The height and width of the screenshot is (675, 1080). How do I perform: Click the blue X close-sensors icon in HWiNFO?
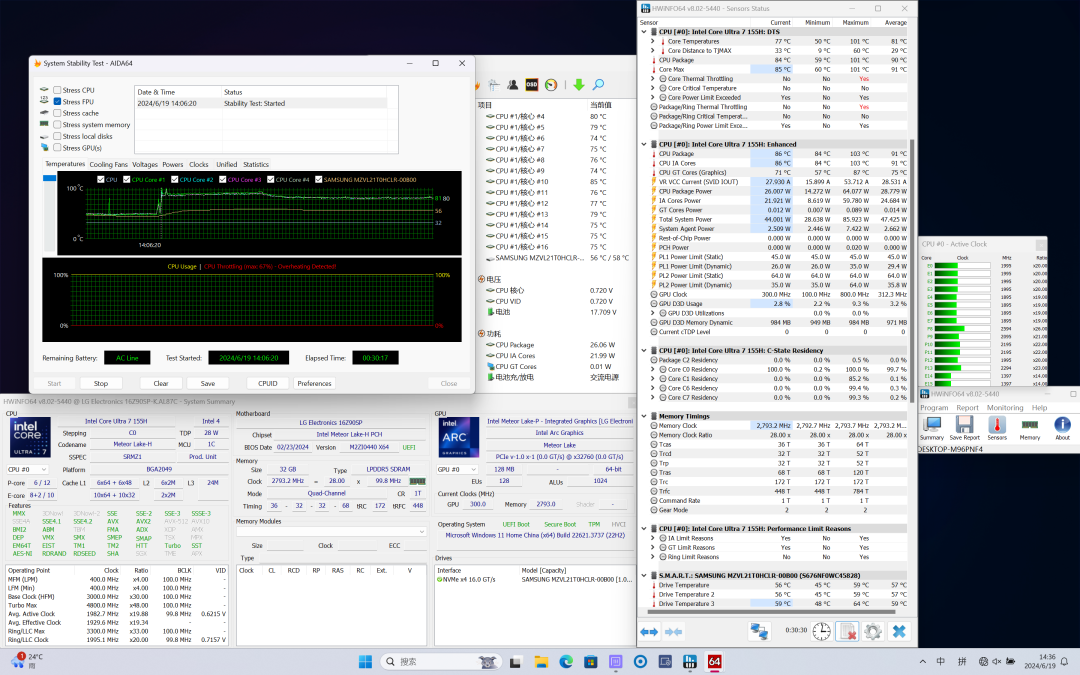(899, 632)
